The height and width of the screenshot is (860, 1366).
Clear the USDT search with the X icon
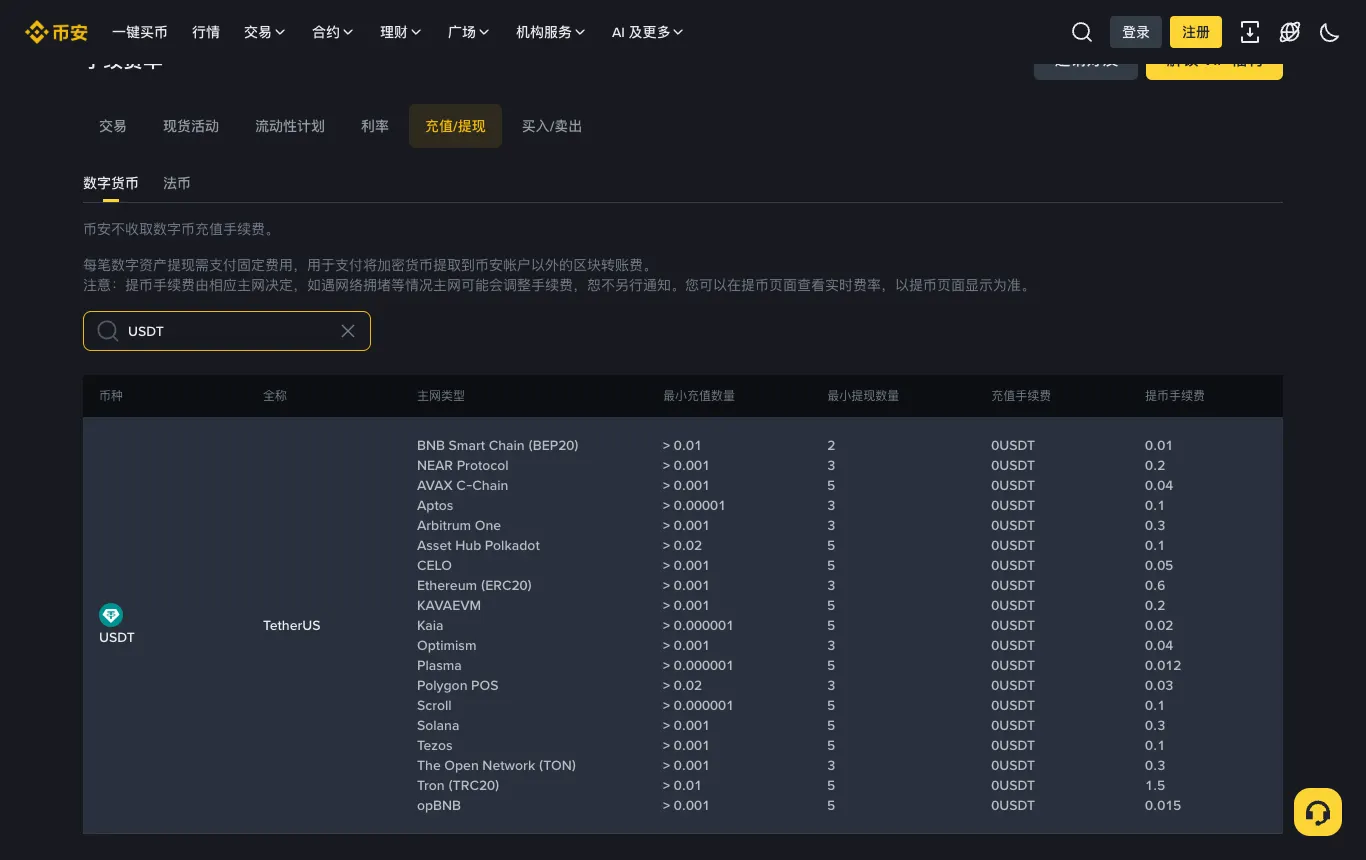tap(348, 331)
